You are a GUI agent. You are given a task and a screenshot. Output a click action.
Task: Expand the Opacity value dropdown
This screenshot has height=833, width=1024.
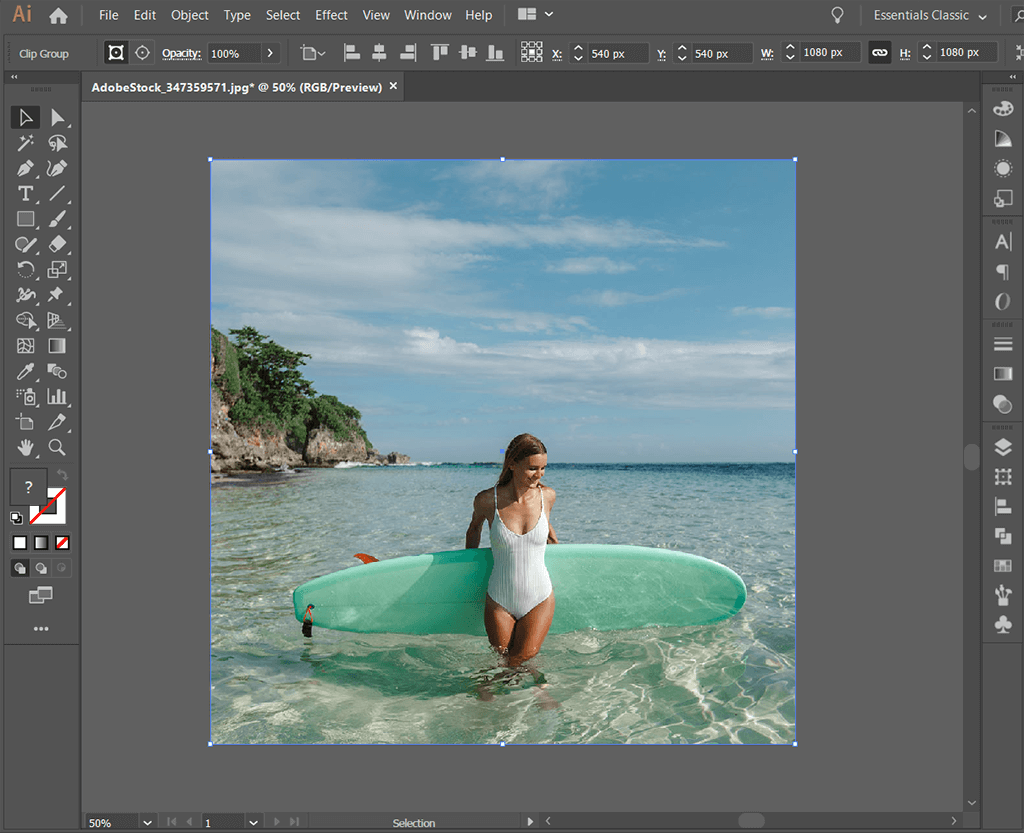click(x=268, y=52)
